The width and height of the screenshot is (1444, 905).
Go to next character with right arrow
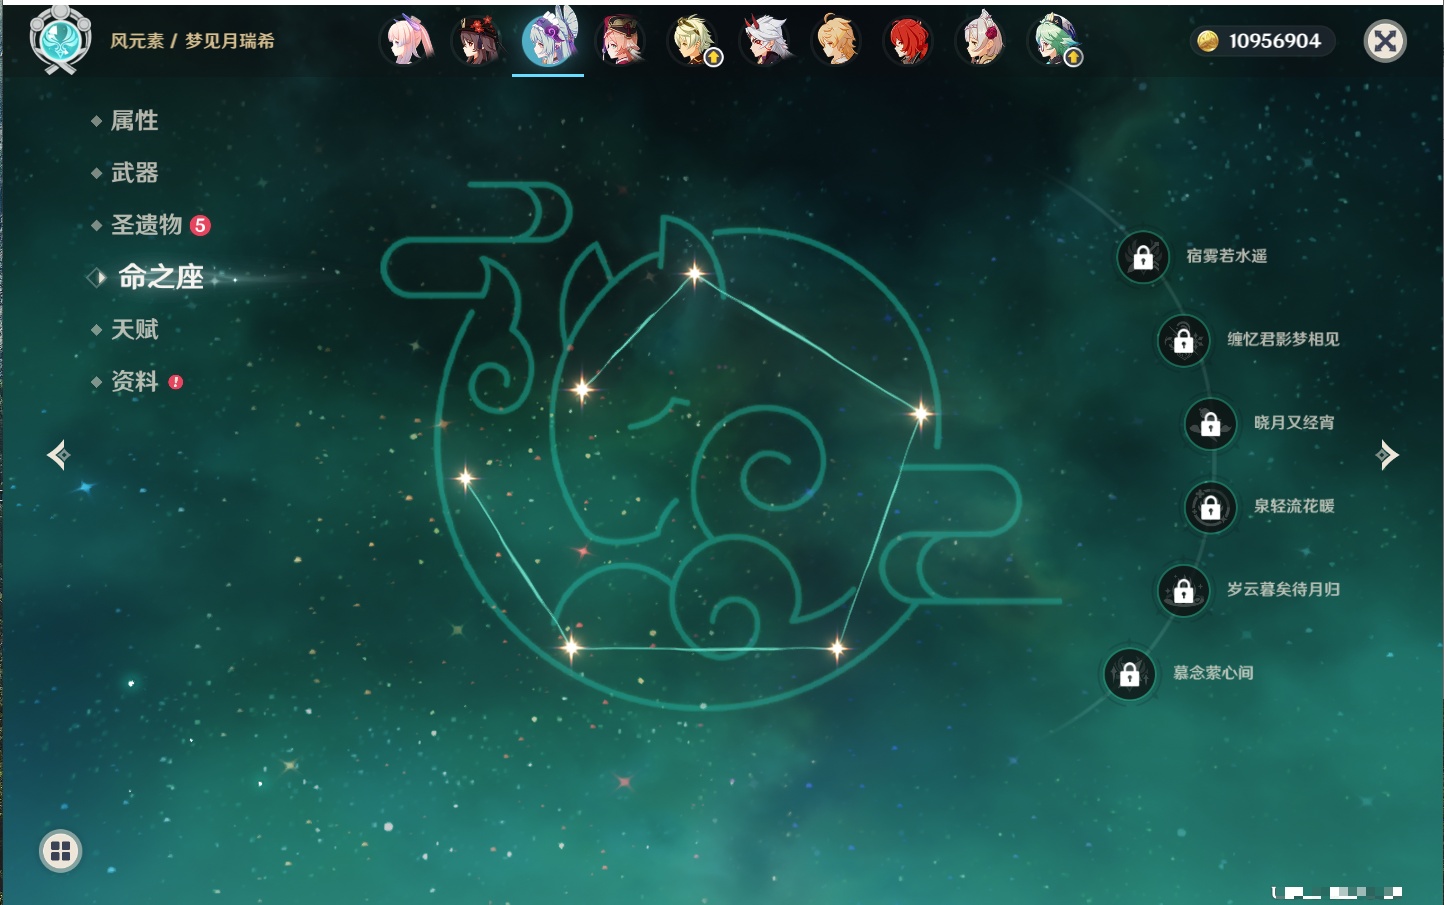[1387, 455]
